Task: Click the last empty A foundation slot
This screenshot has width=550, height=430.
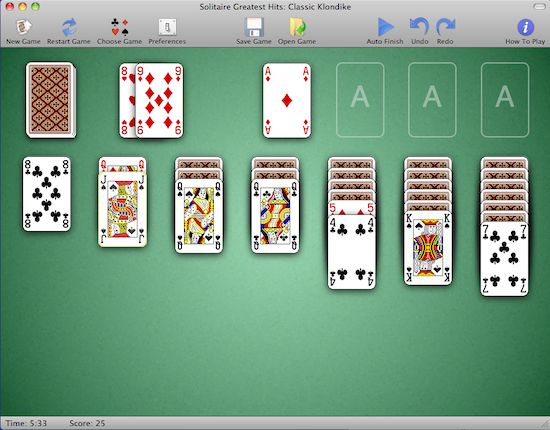Action: [x=505, y=100]
